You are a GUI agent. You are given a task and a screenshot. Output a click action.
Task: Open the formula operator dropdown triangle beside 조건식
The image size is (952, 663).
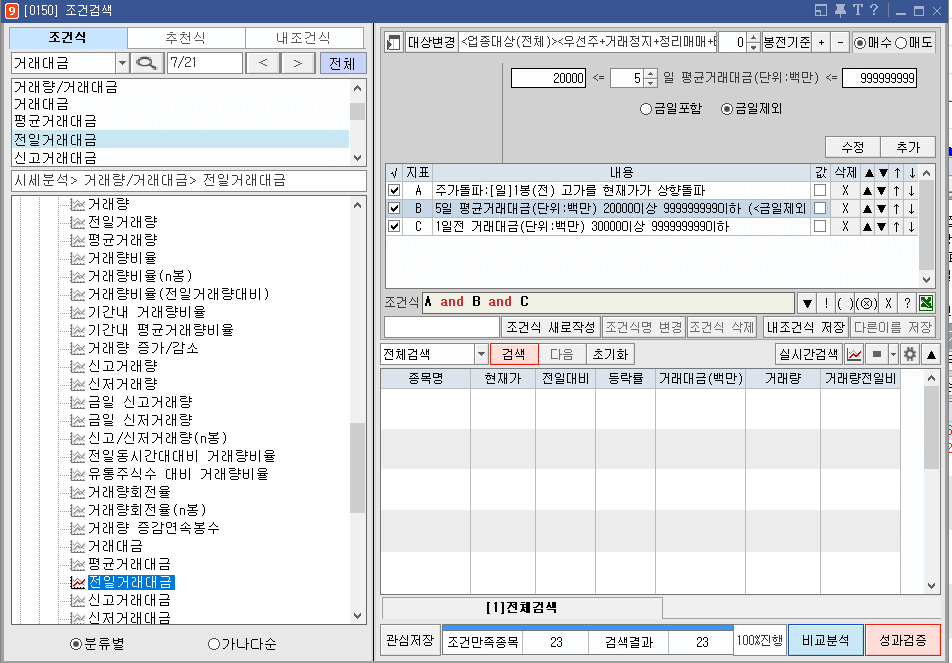(807, 303)
